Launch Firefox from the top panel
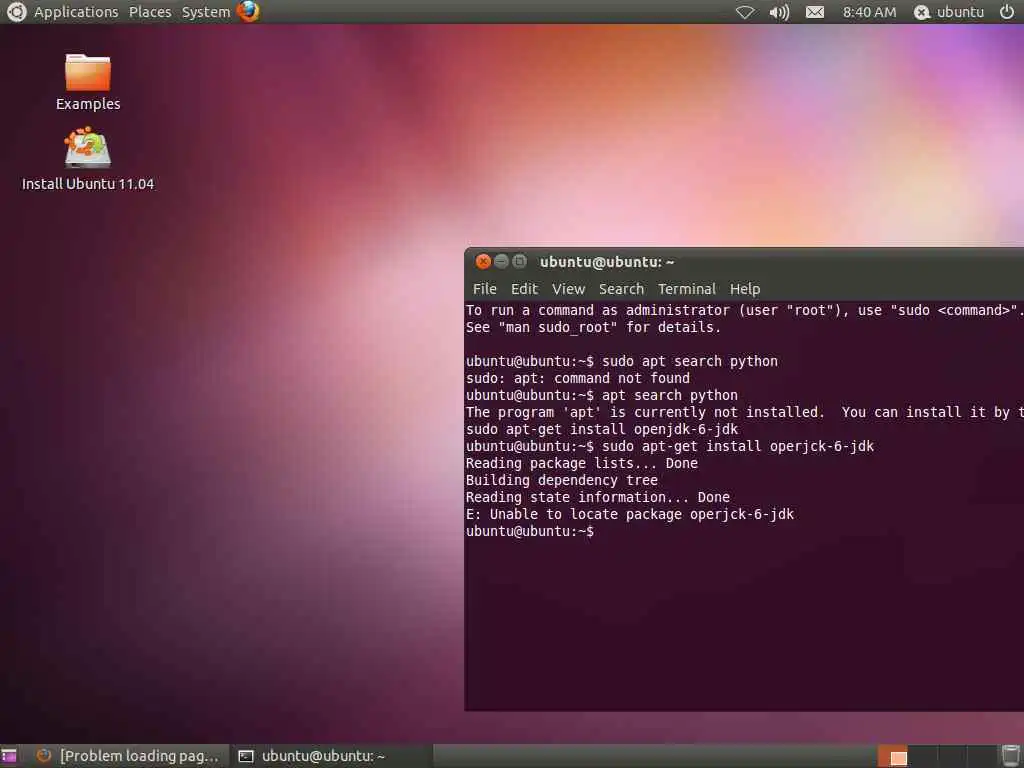 coord(248,11)
